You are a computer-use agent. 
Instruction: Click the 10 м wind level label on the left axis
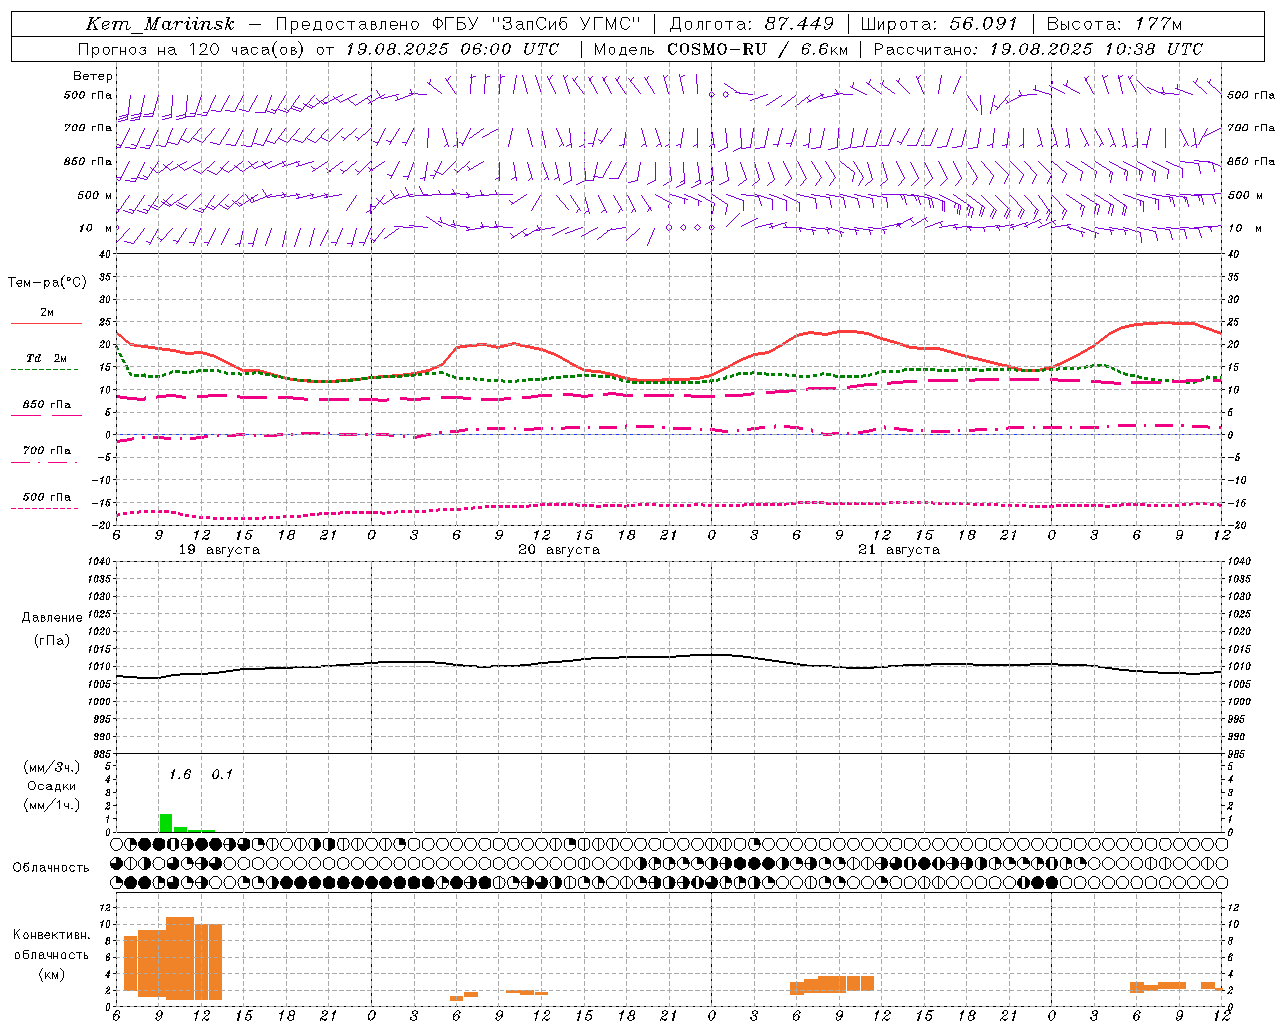[96, 228]
